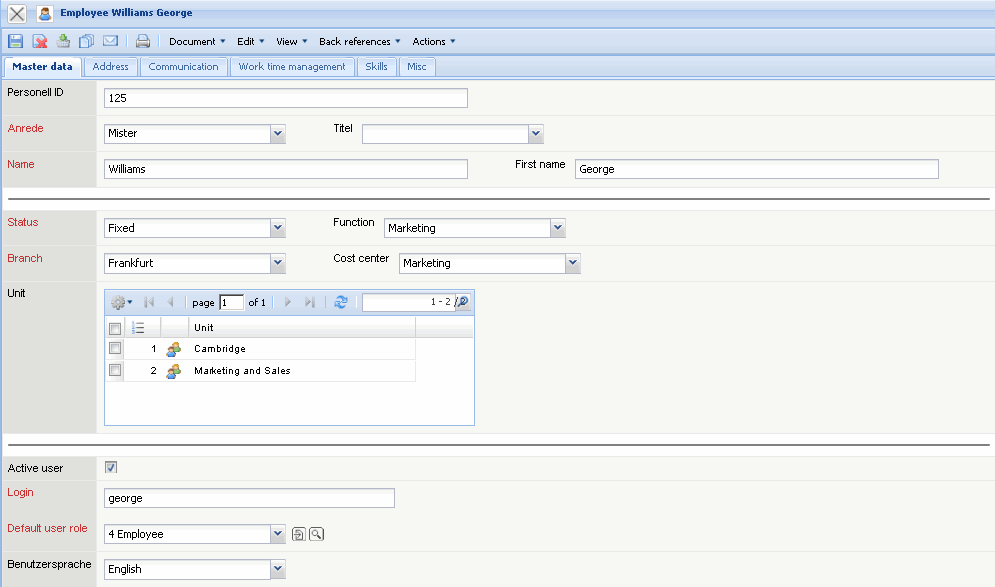Switch to the Work time management tab
The image size is (995, 587).
click(x=292, y=67)
